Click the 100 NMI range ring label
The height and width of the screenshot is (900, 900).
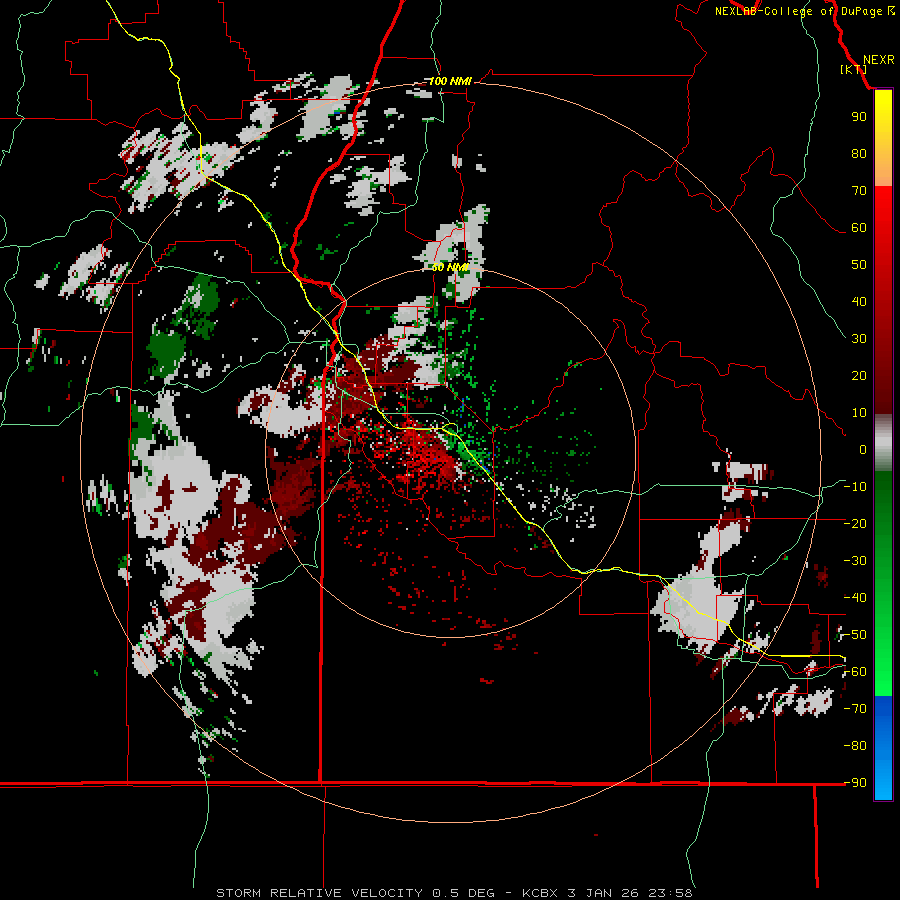click(x=450, y=82)
